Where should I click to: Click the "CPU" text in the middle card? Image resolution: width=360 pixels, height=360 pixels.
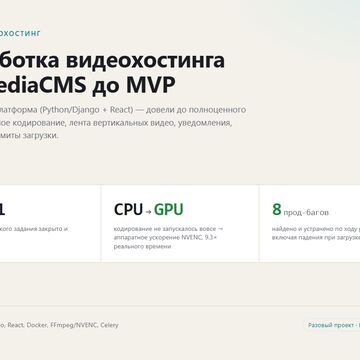pyautogui.click(x=128, y=210)
